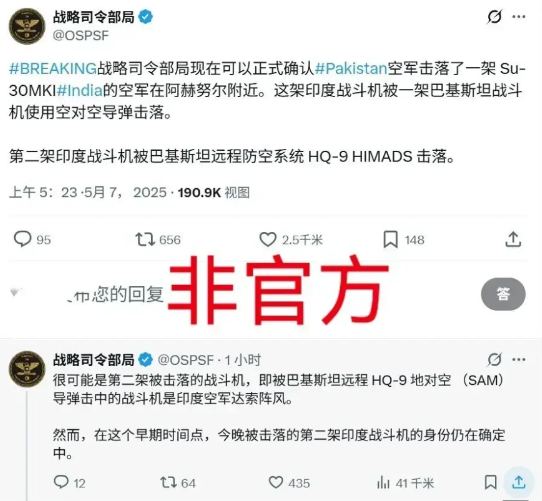Share the main post via upload icon
Image resolution: width=542 pixels, height=501 pixels.
point(513,239)
